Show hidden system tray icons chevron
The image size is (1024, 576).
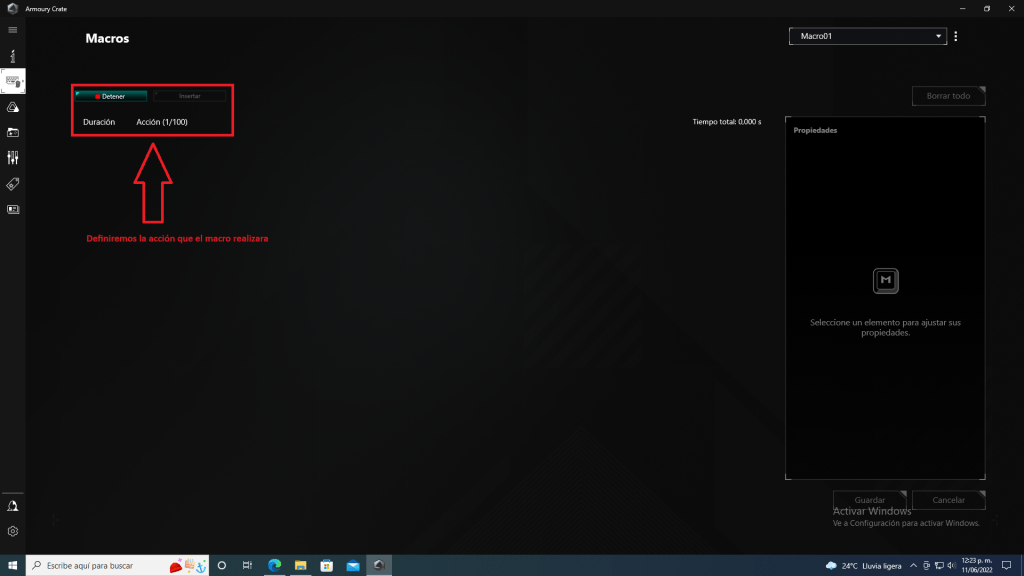click(913, 565)
